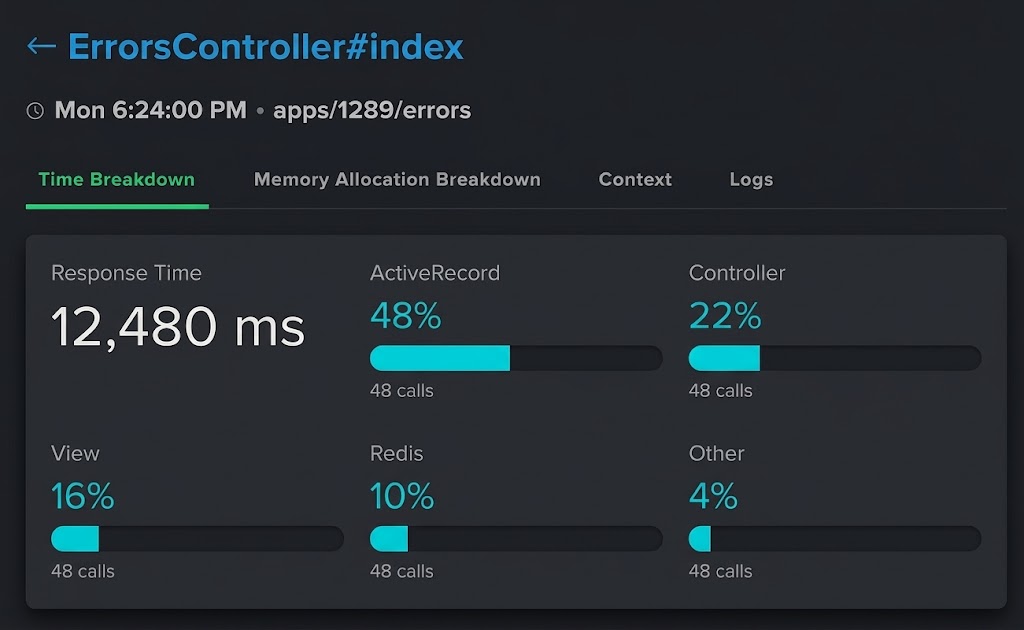Open the ErrorsController#index title link
Screen dimensions: 1024x630
(266, 46)
